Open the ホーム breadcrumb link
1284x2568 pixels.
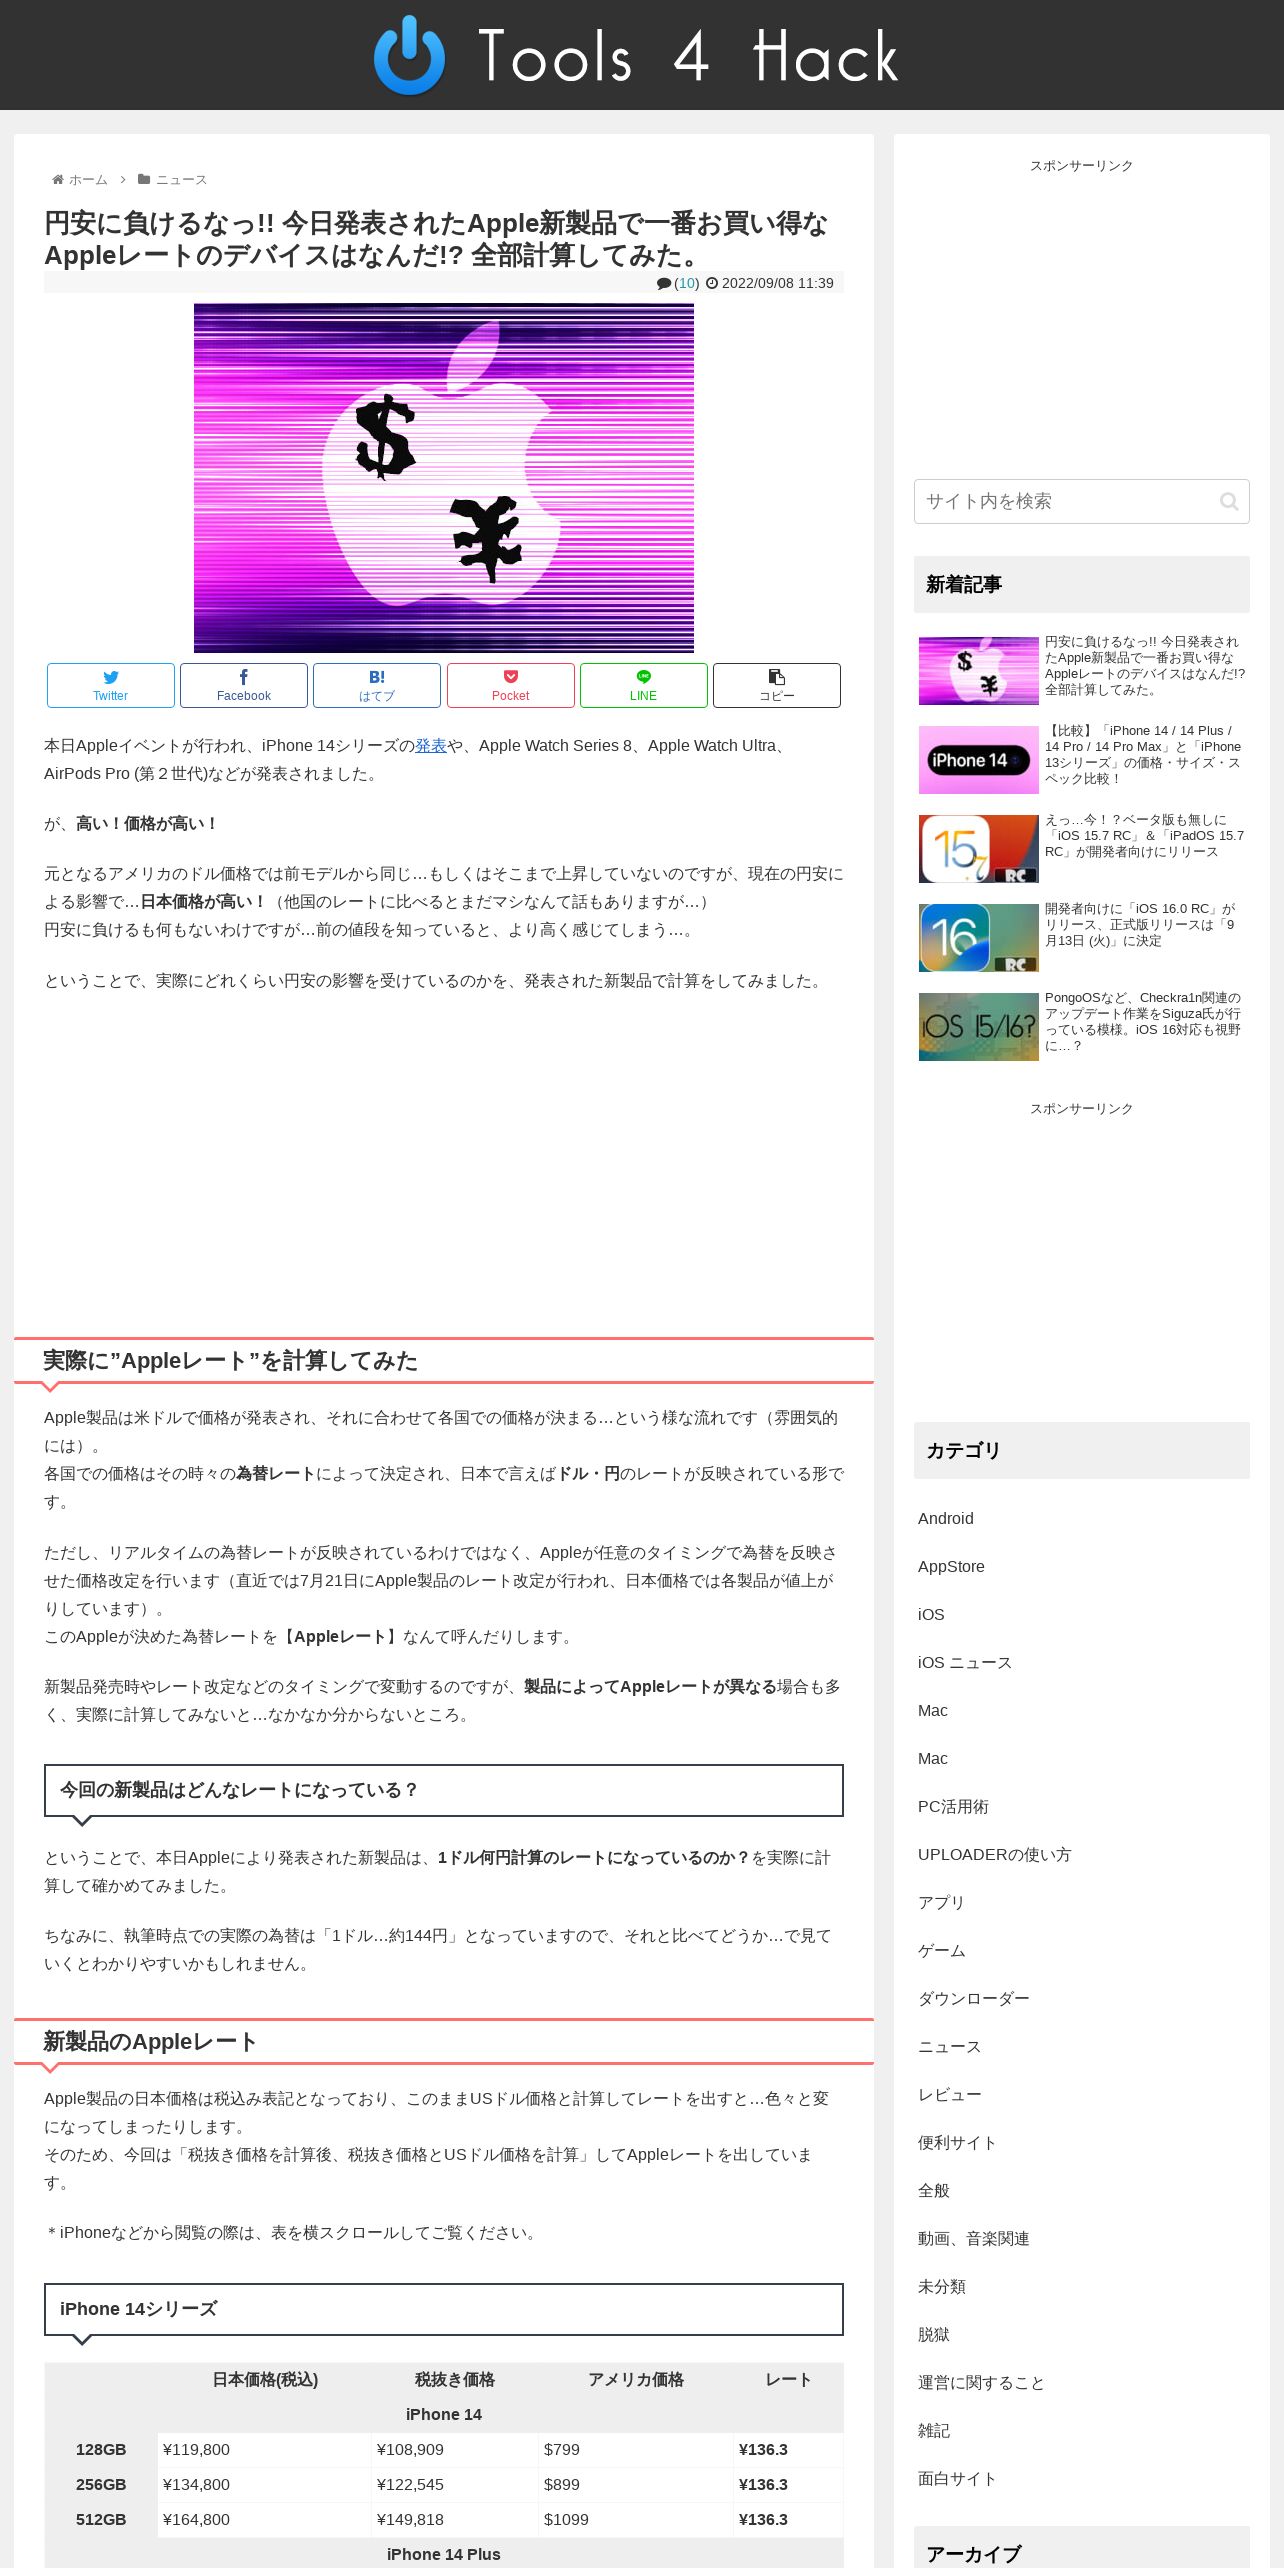[x=88, y=180]
